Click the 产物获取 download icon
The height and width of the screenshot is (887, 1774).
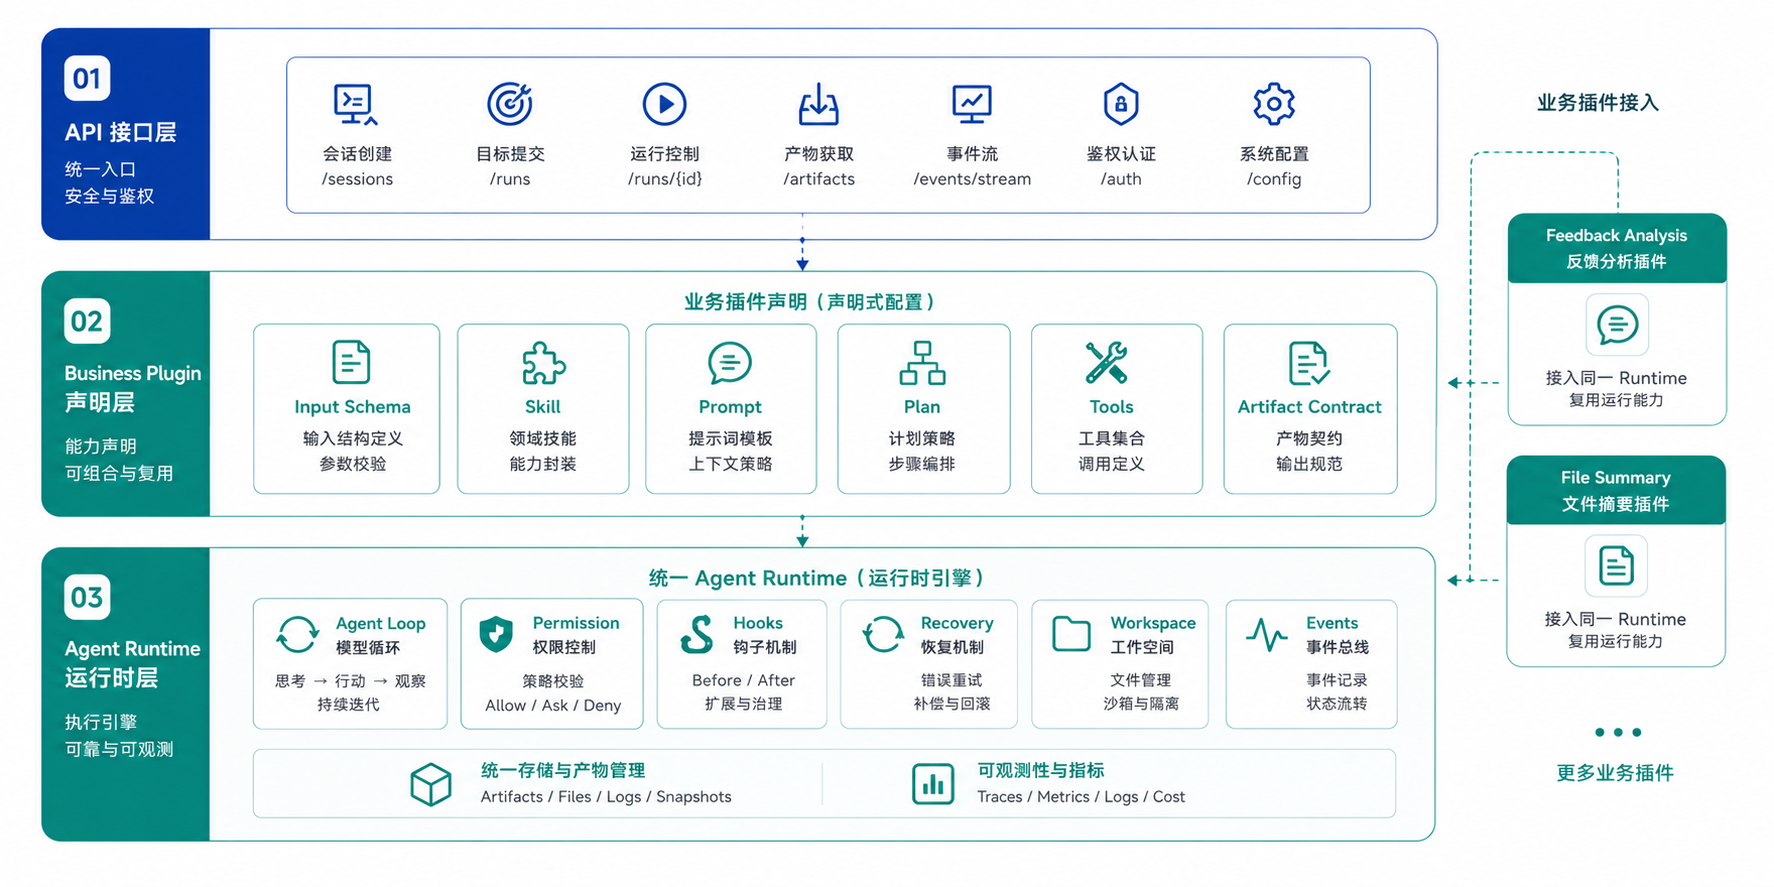(x=818, y=104)
